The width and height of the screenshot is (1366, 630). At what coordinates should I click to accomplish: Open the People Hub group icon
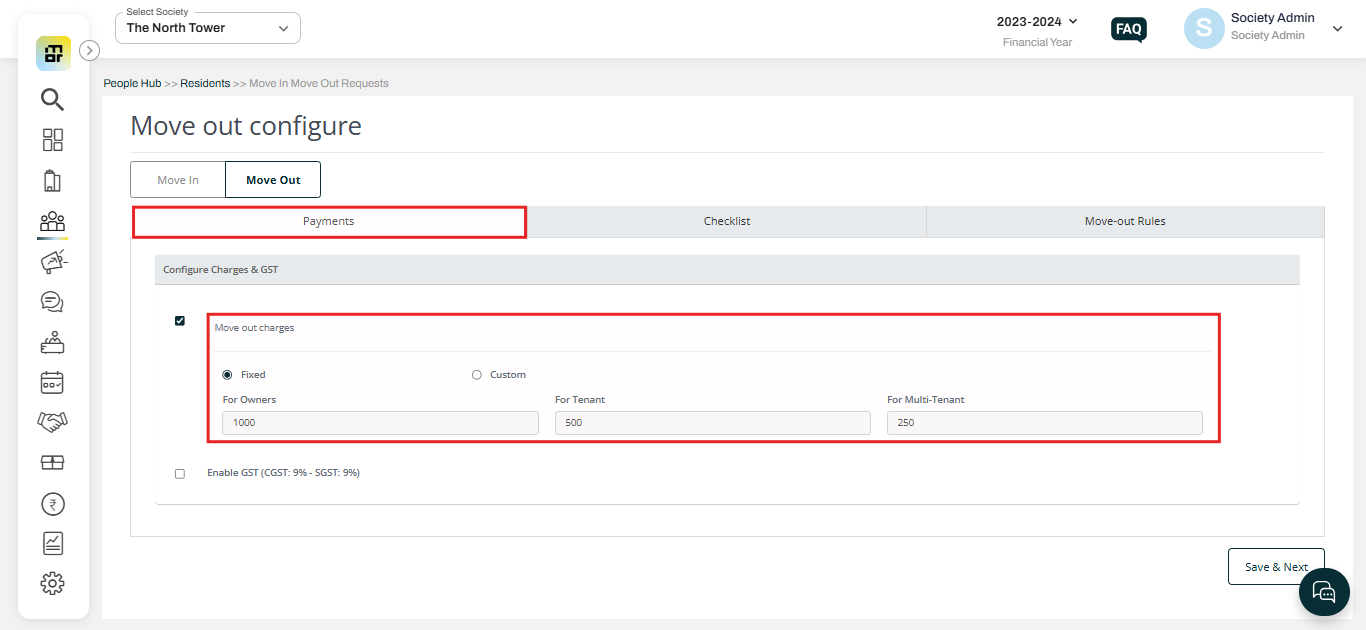tap(53, 221)
